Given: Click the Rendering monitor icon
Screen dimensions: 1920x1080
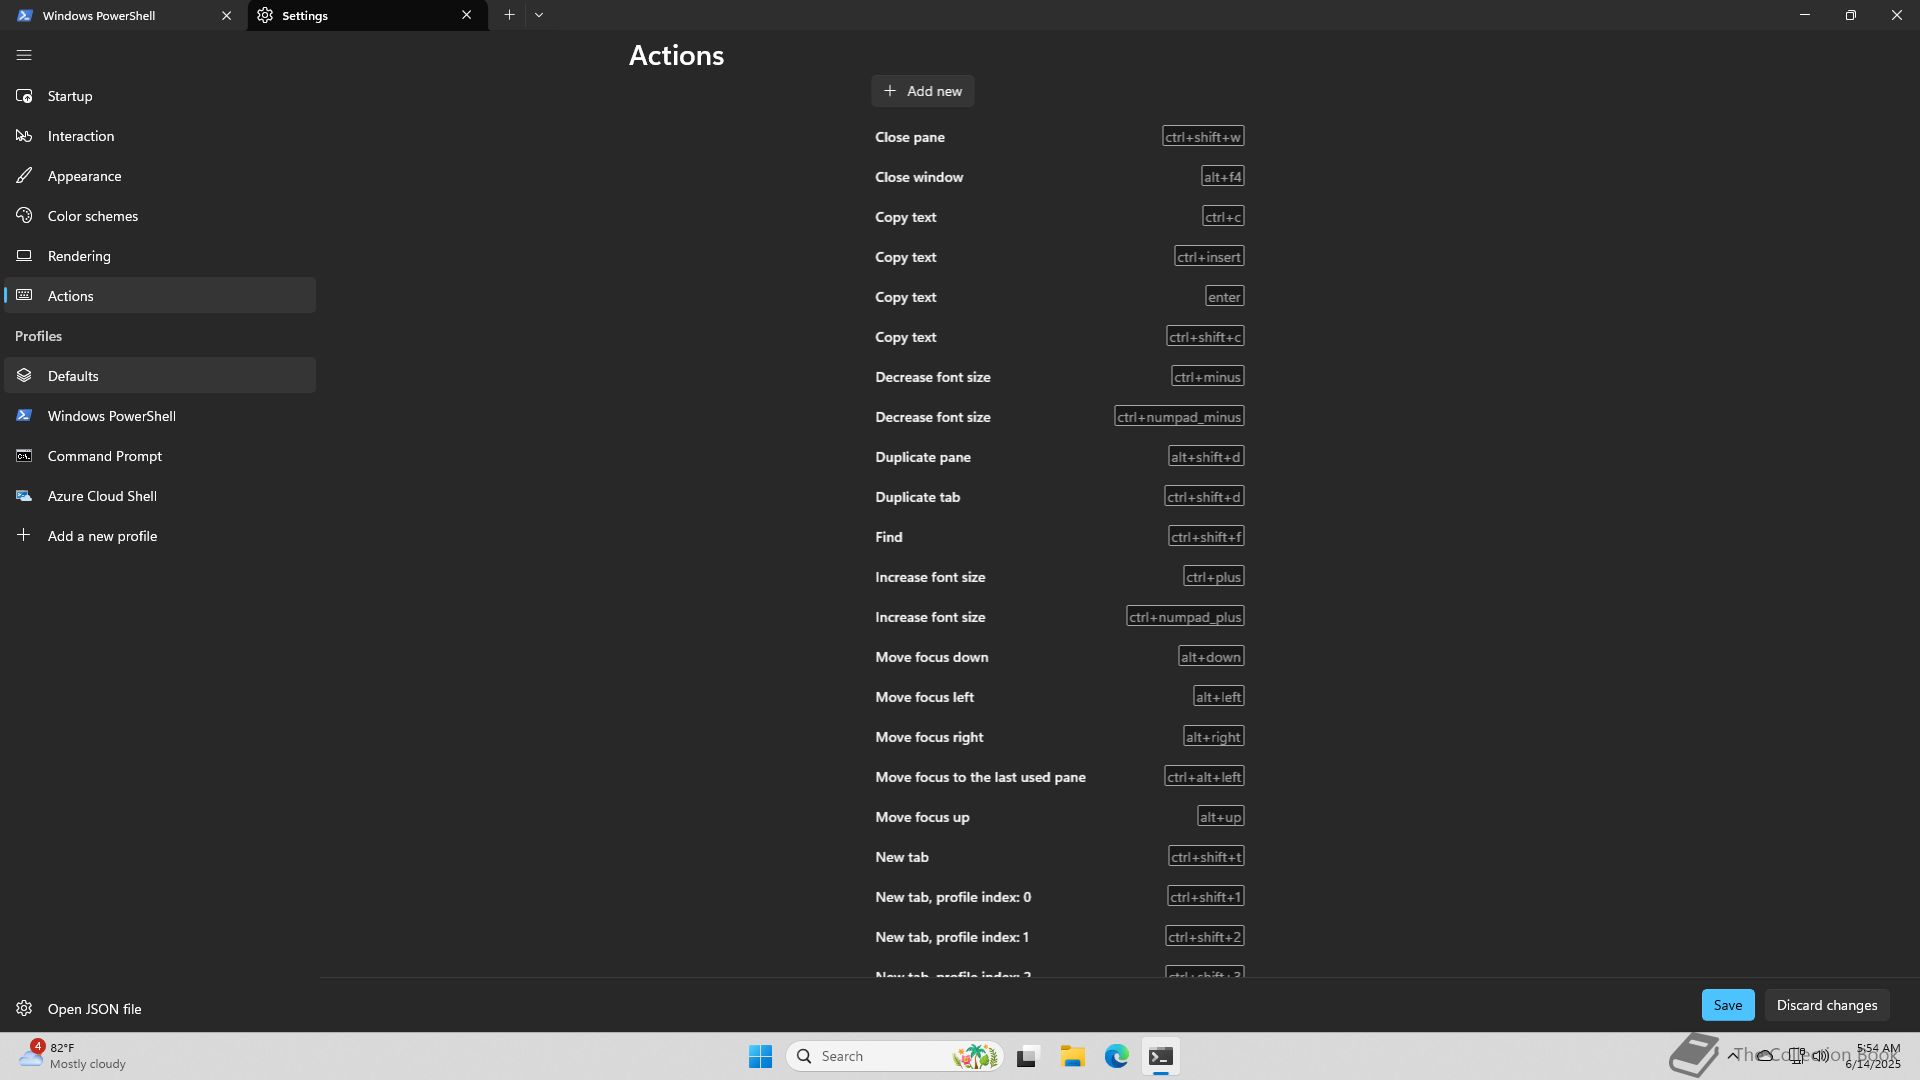Looking at the screenshot, I should tap(24, 256).
